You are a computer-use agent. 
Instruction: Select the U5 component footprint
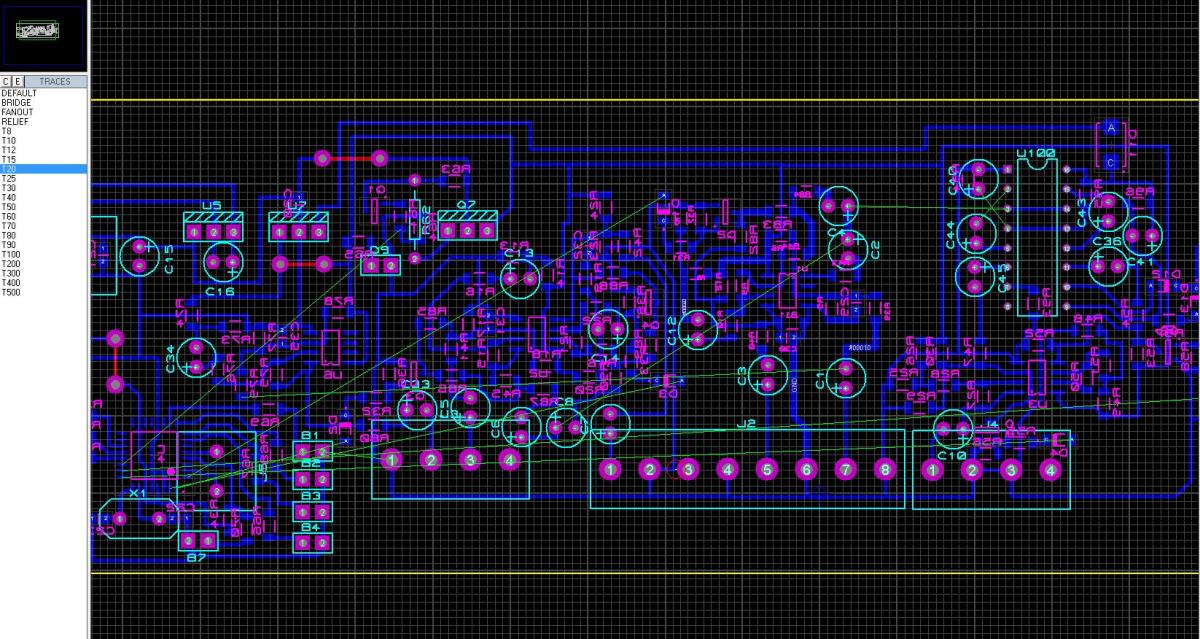(x=214, y=226)
